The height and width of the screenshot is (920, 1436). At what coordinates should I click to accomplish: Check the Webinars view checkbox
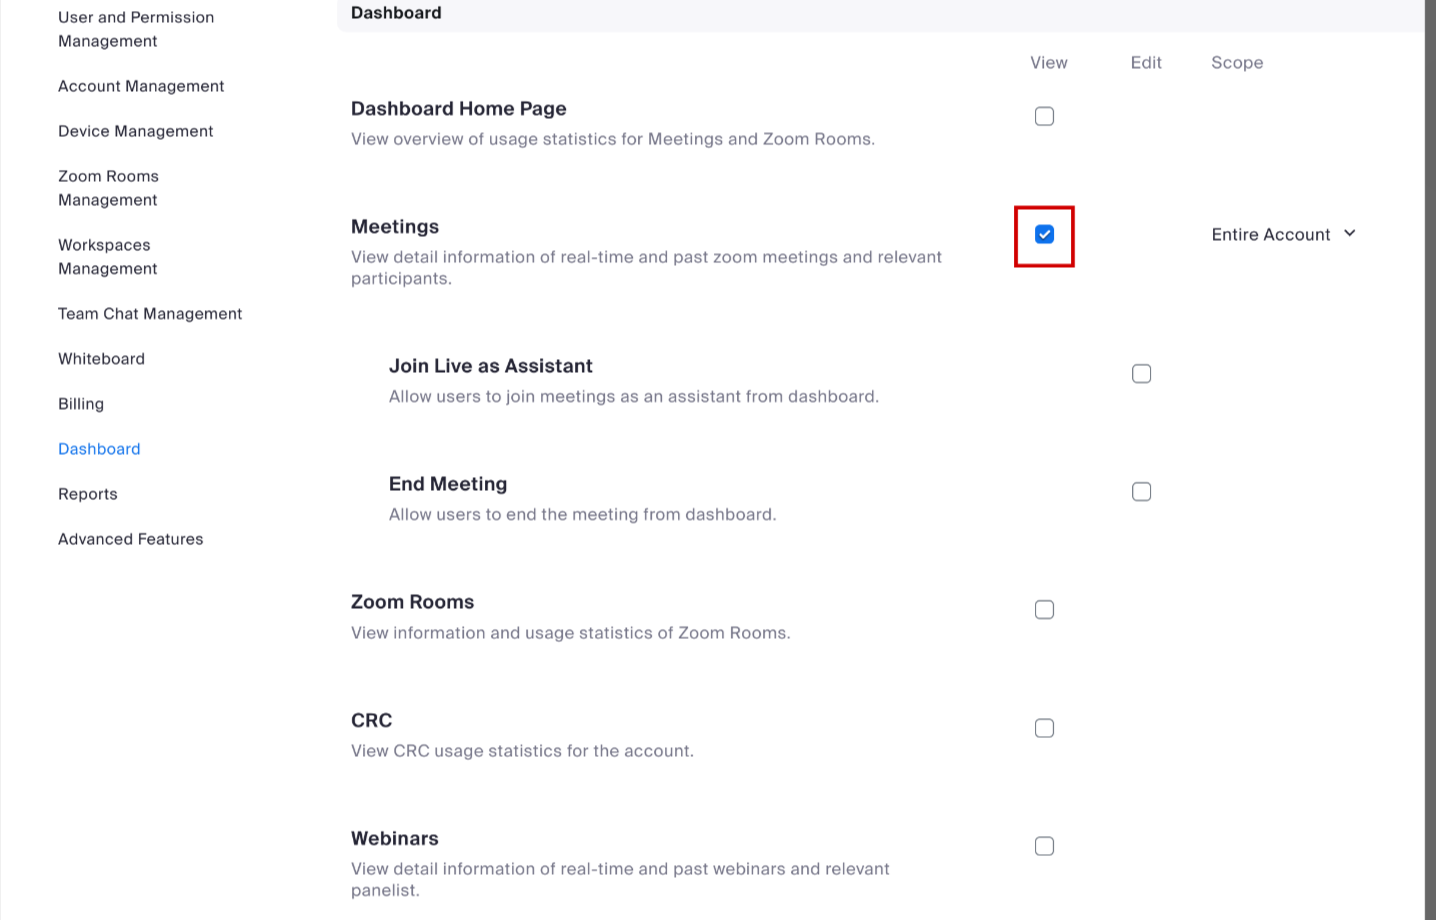[1044, 846]
